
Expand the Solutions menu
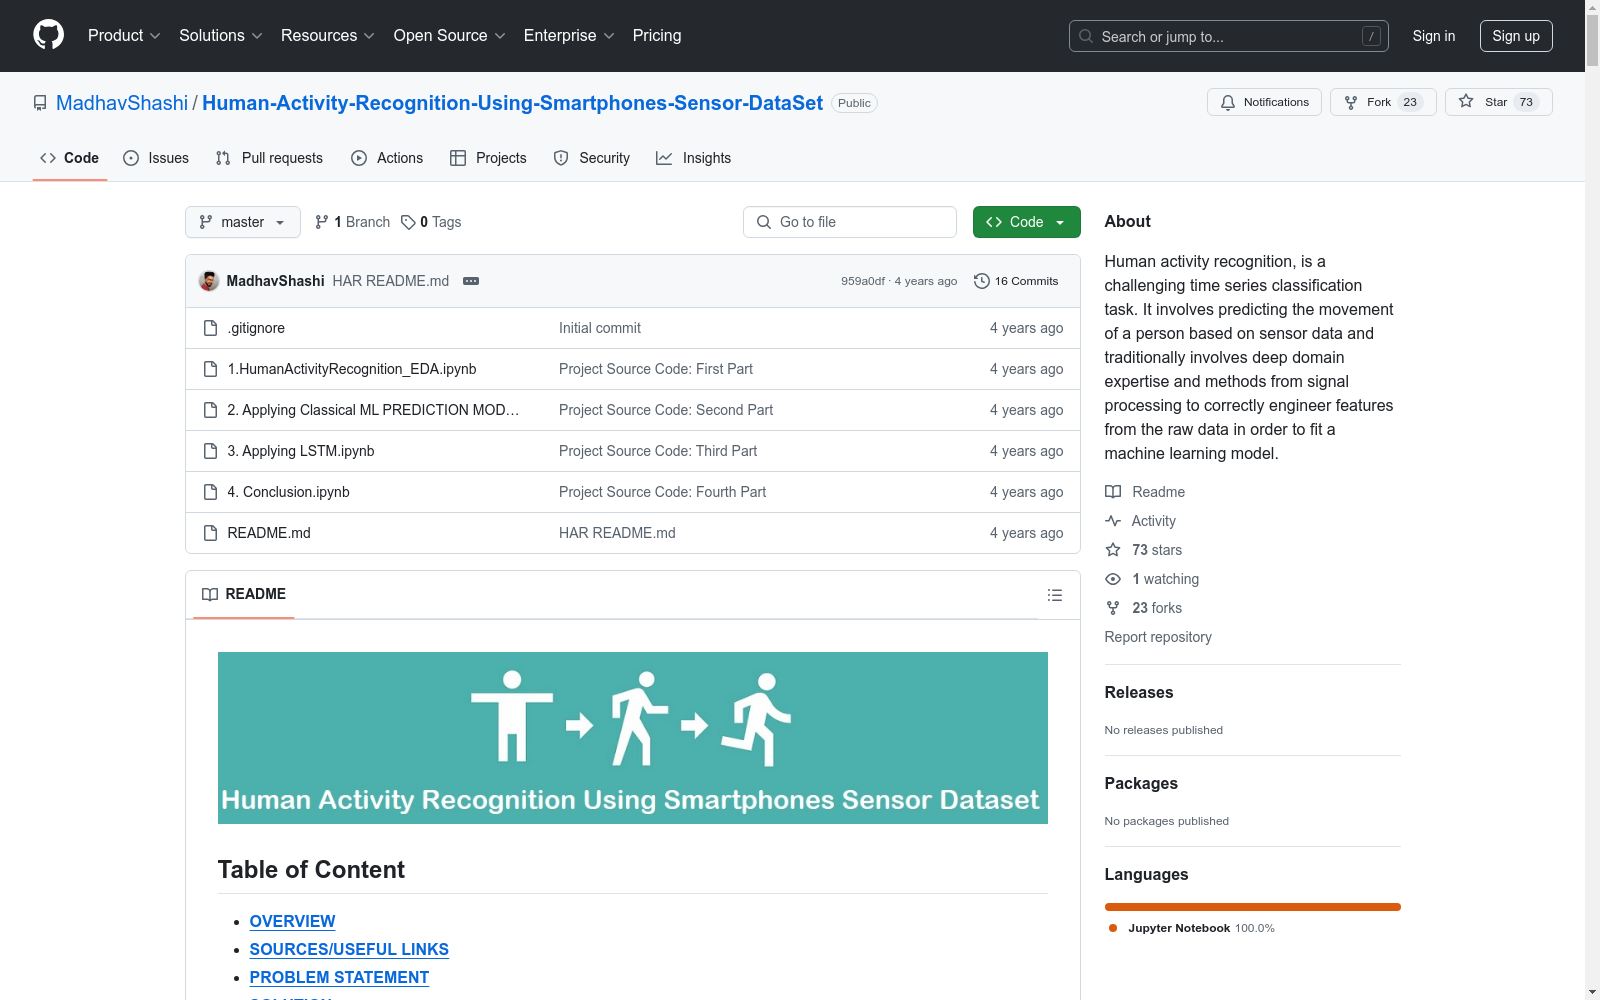pyautogui.click(x=221, y=36)
